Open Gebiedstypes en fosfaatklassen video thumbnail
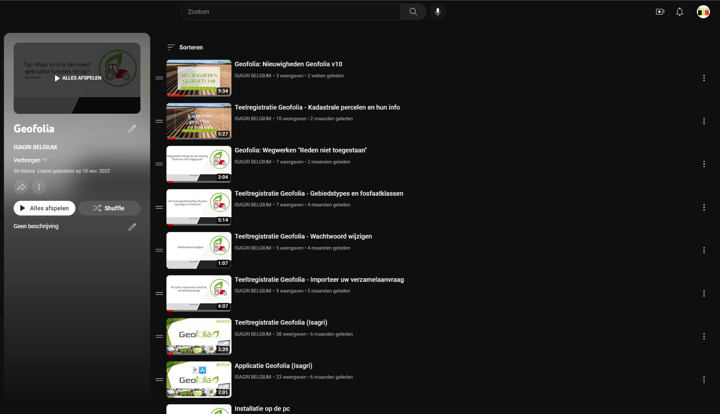This screenshot has height=414, width=720. (198, 207)
